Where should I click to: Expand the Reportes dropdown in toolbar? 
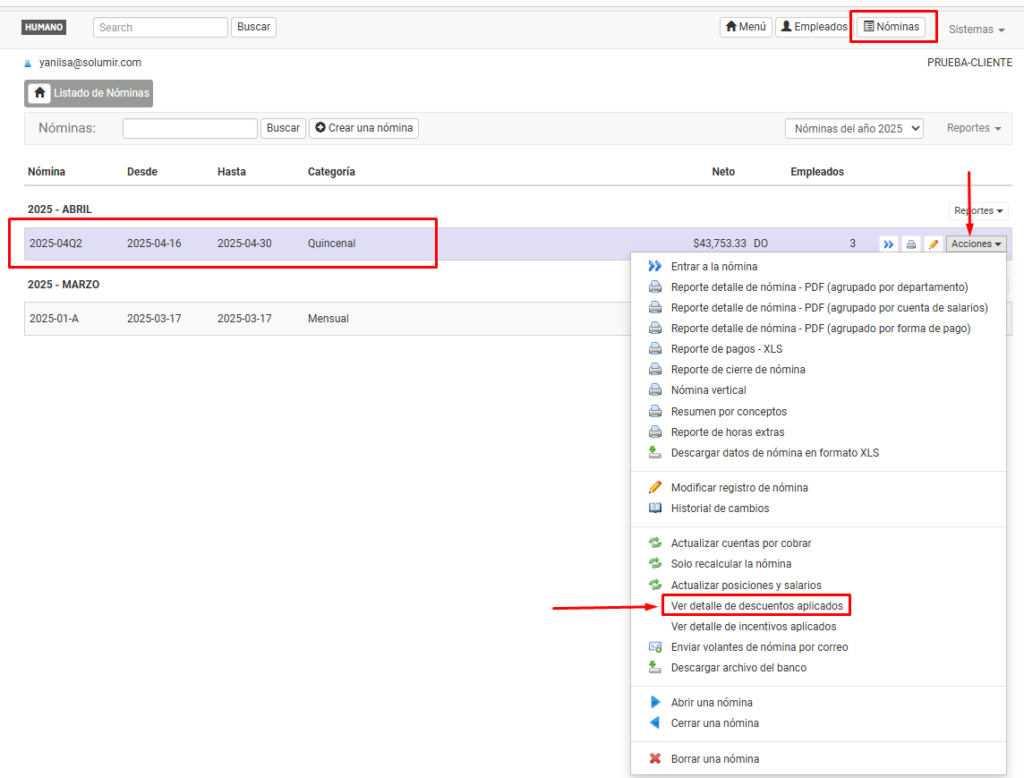[973, 129]
